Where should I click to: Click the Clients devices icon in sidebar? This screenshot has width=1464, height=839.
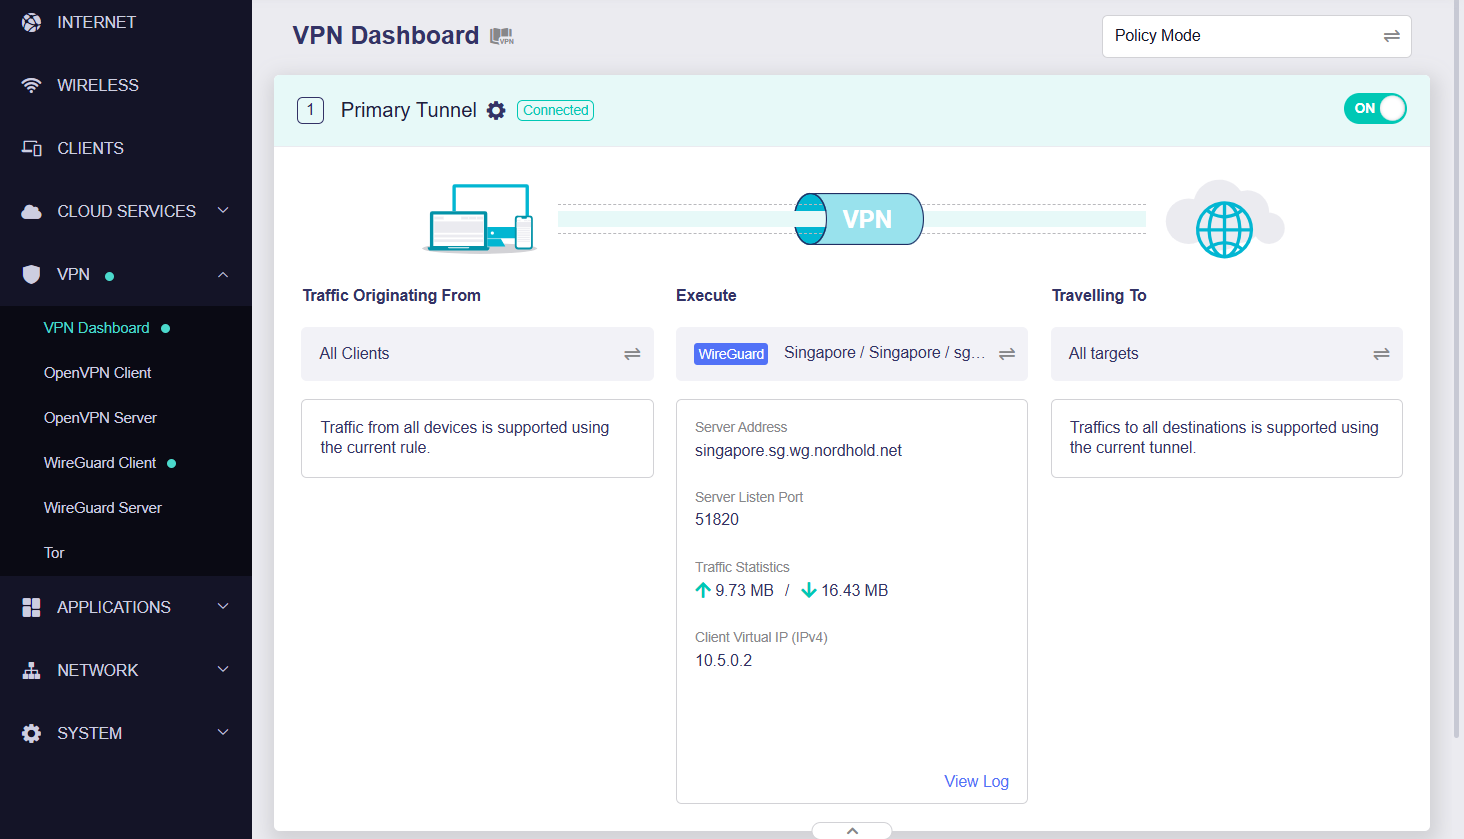pyautogui.click(x=32, y=148)
